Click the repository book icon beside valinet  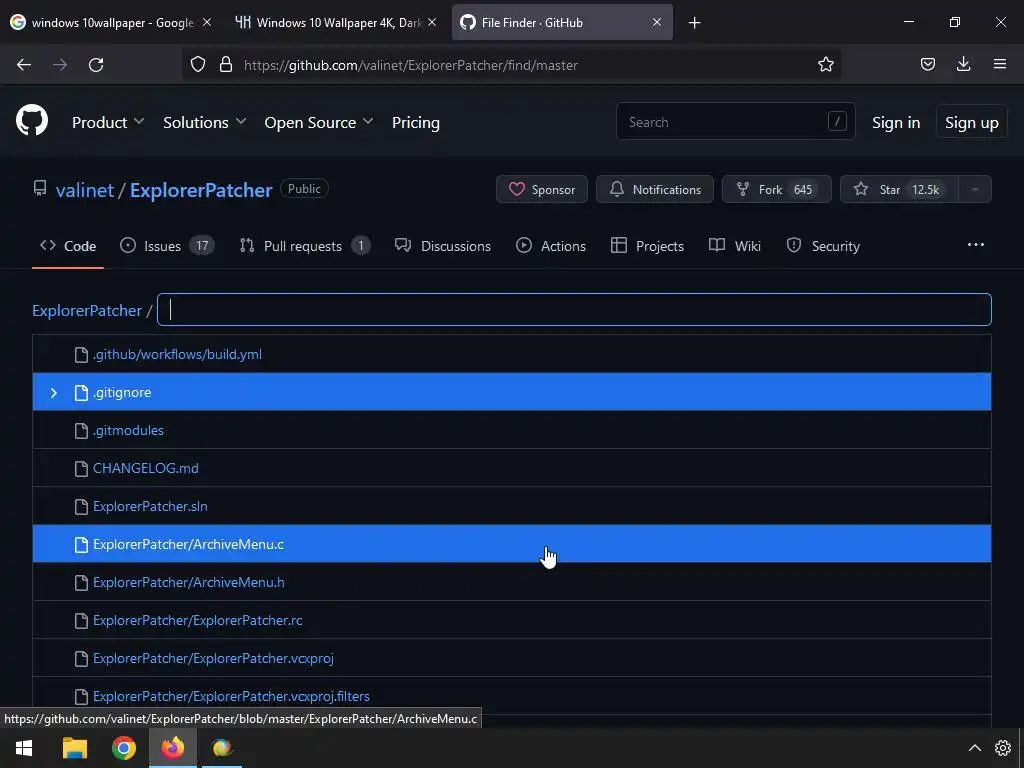click(x=40, y=189)
